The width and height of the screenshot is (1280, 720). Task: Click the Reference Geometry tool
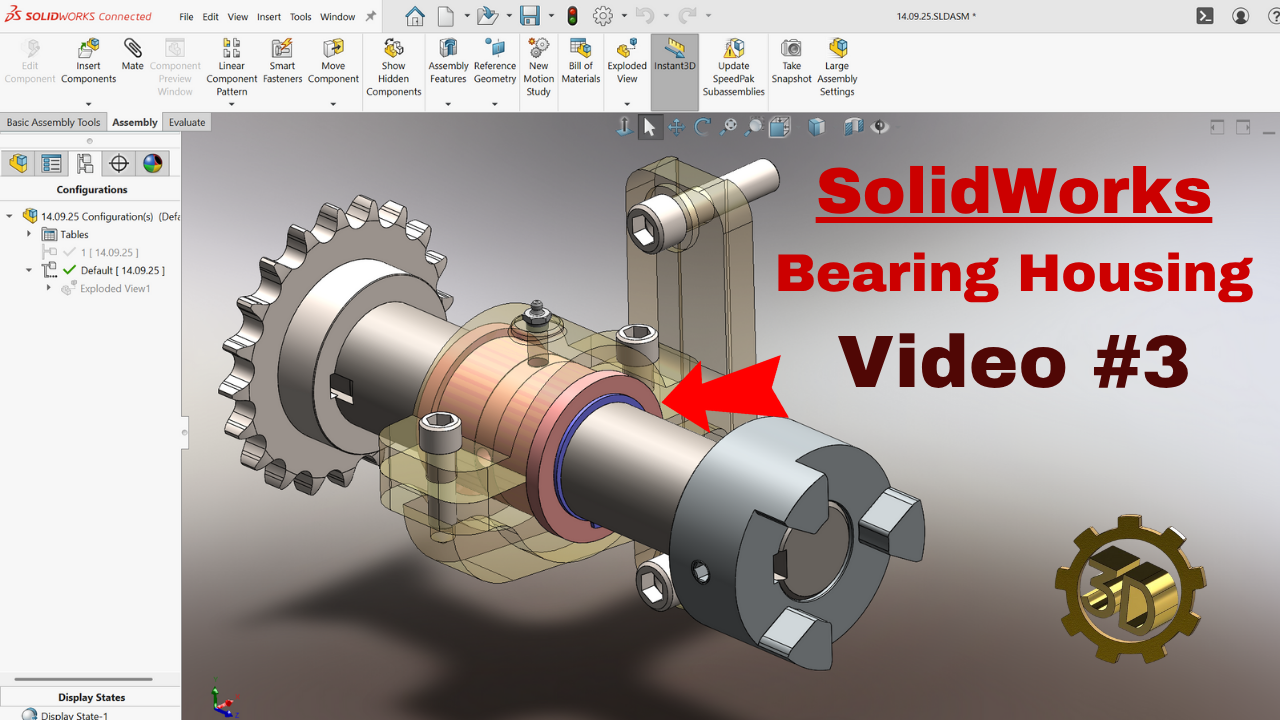pyautogui.click(x=495, y=62)
